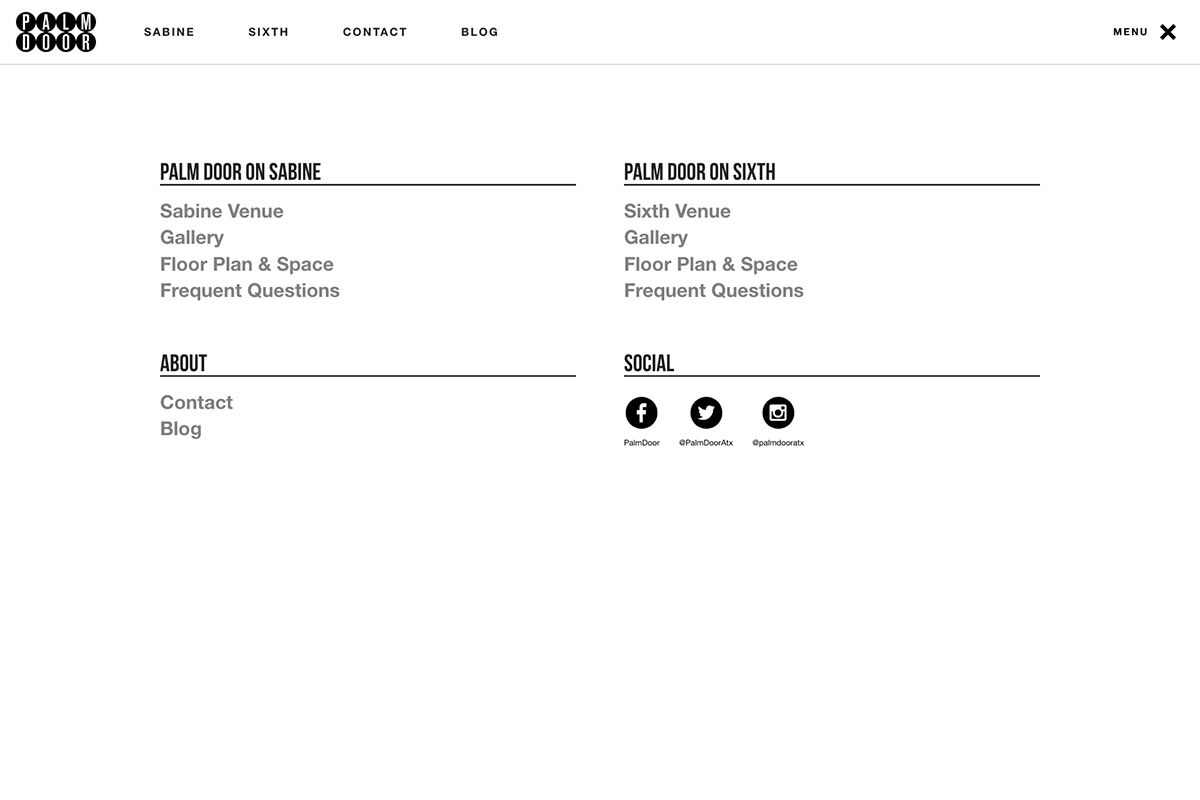Click the MENU label at top right
The height and width of the screenshot is (800, 1200).
1131,32
